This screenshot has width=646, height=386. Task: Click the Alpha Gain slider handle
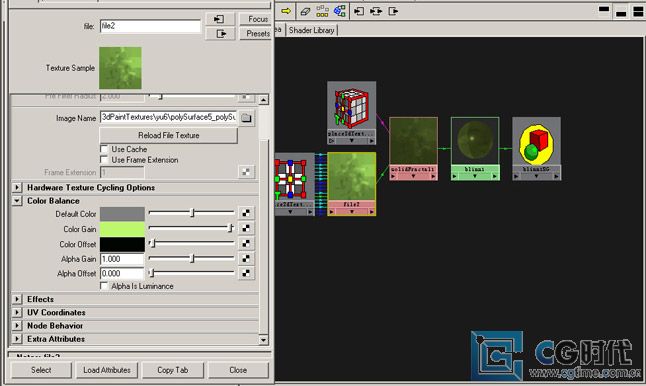tap(192, 258)
